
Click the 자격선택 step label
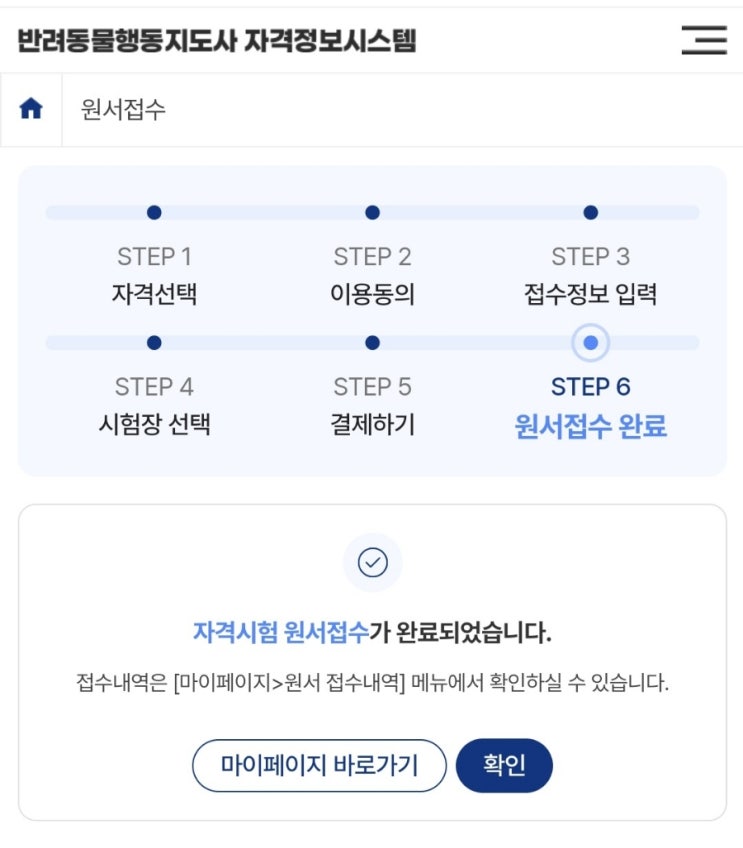point(154,294)
